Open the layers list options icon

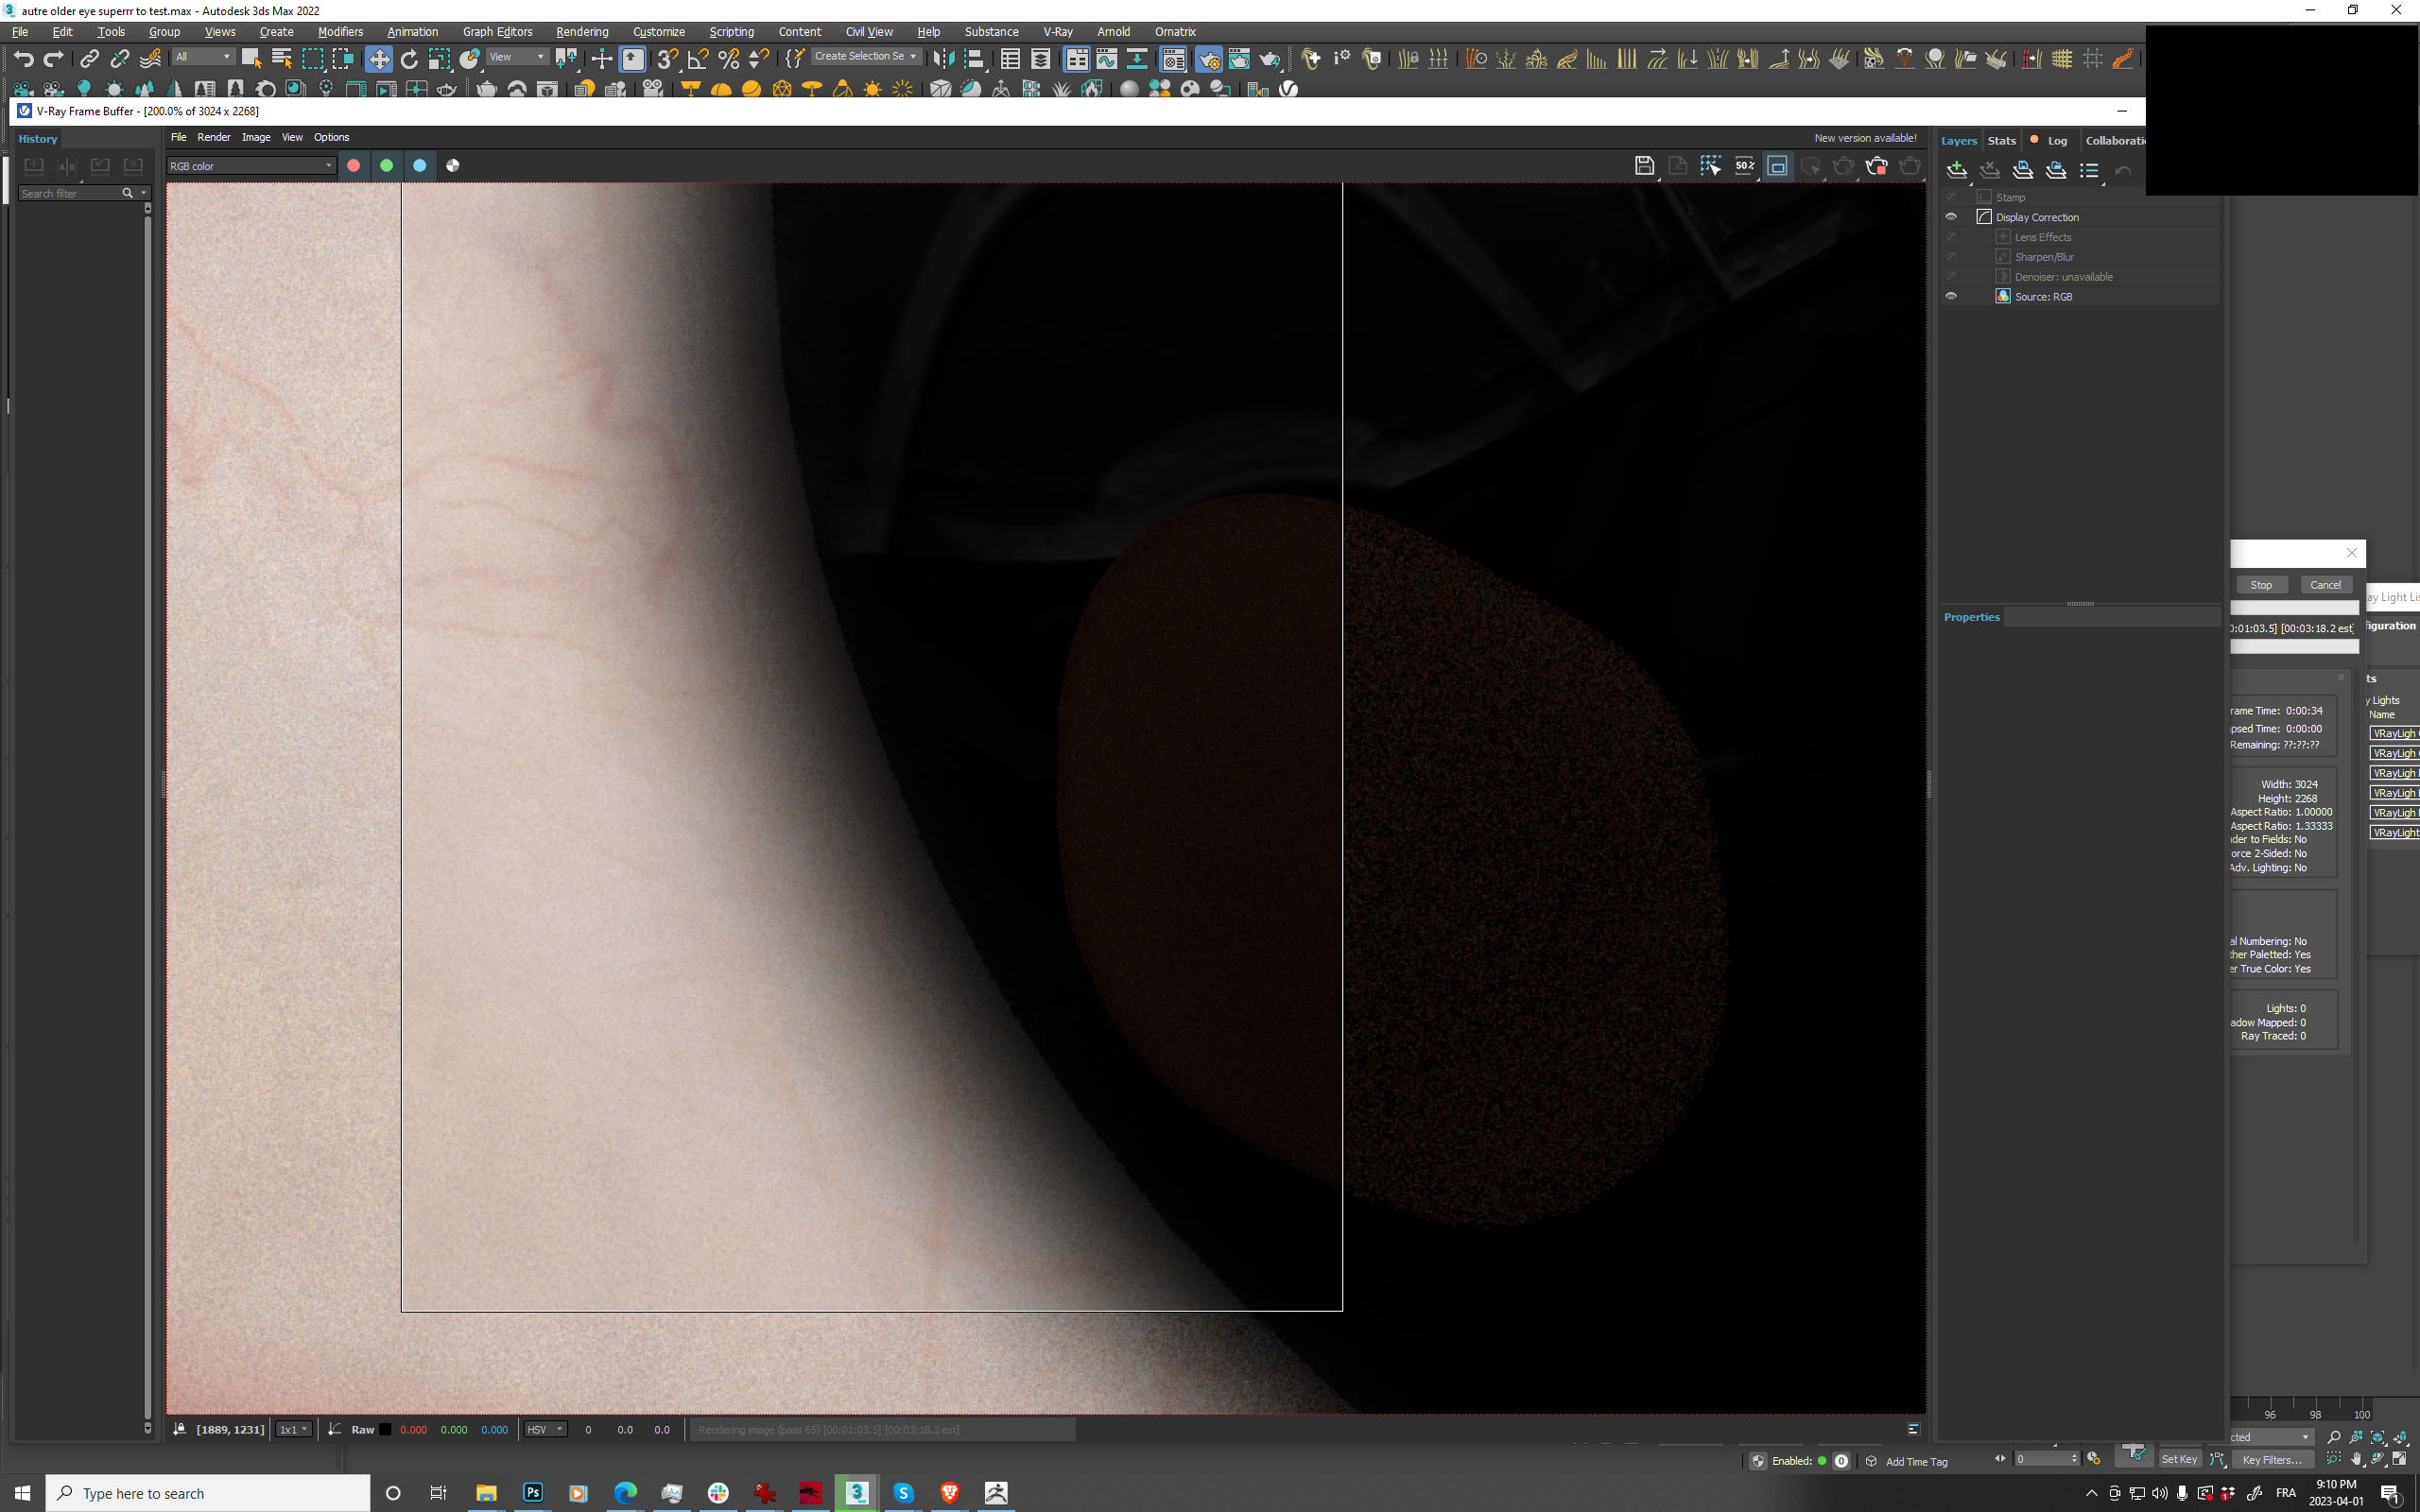click(2089, 170)
